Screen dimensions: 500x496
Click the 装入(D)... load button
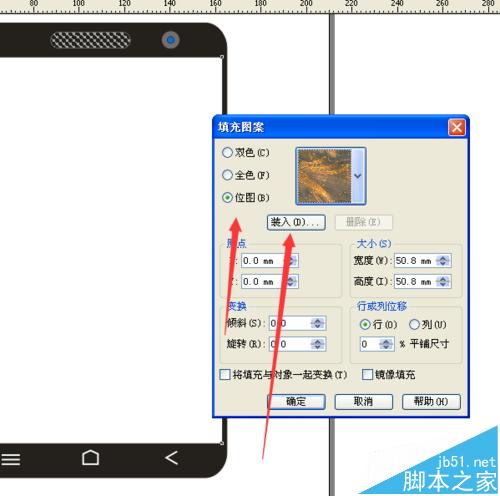pyautogui.click(x=296, y=222)
